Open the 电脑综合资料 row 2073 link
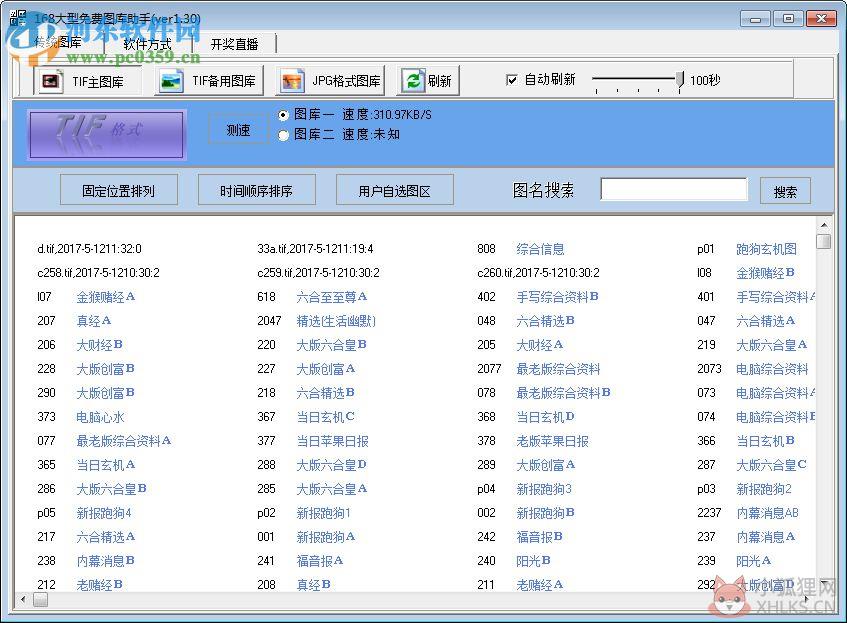Viewport: 847px width, 623px height. 772,369
